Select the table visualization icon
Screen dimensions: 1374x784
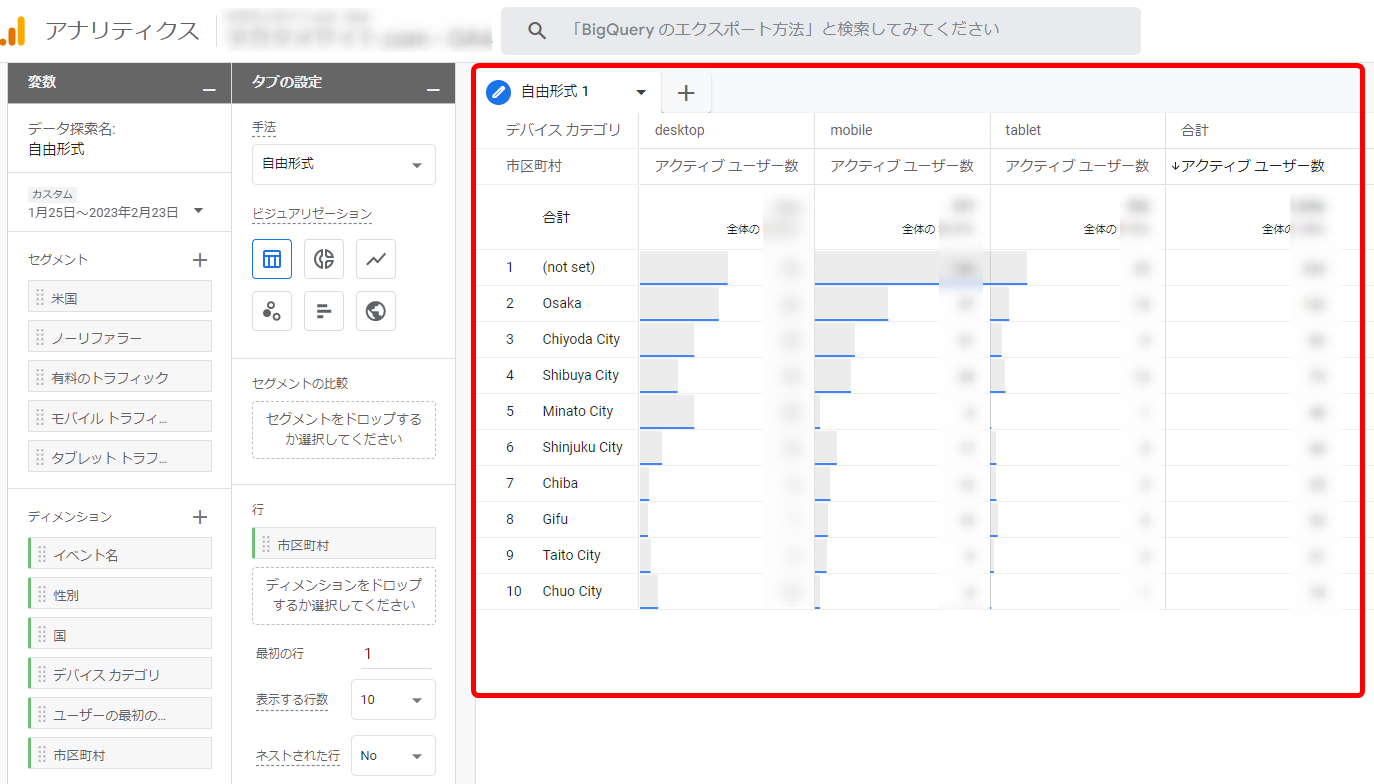tap(272, 259)
